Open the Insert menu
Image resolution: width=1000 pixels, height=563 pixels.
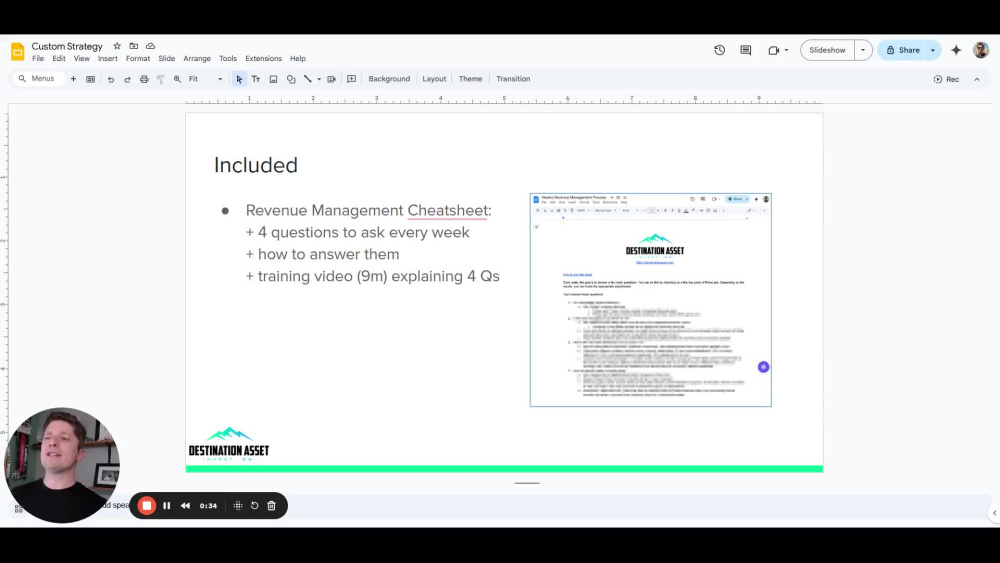[108, 59]
